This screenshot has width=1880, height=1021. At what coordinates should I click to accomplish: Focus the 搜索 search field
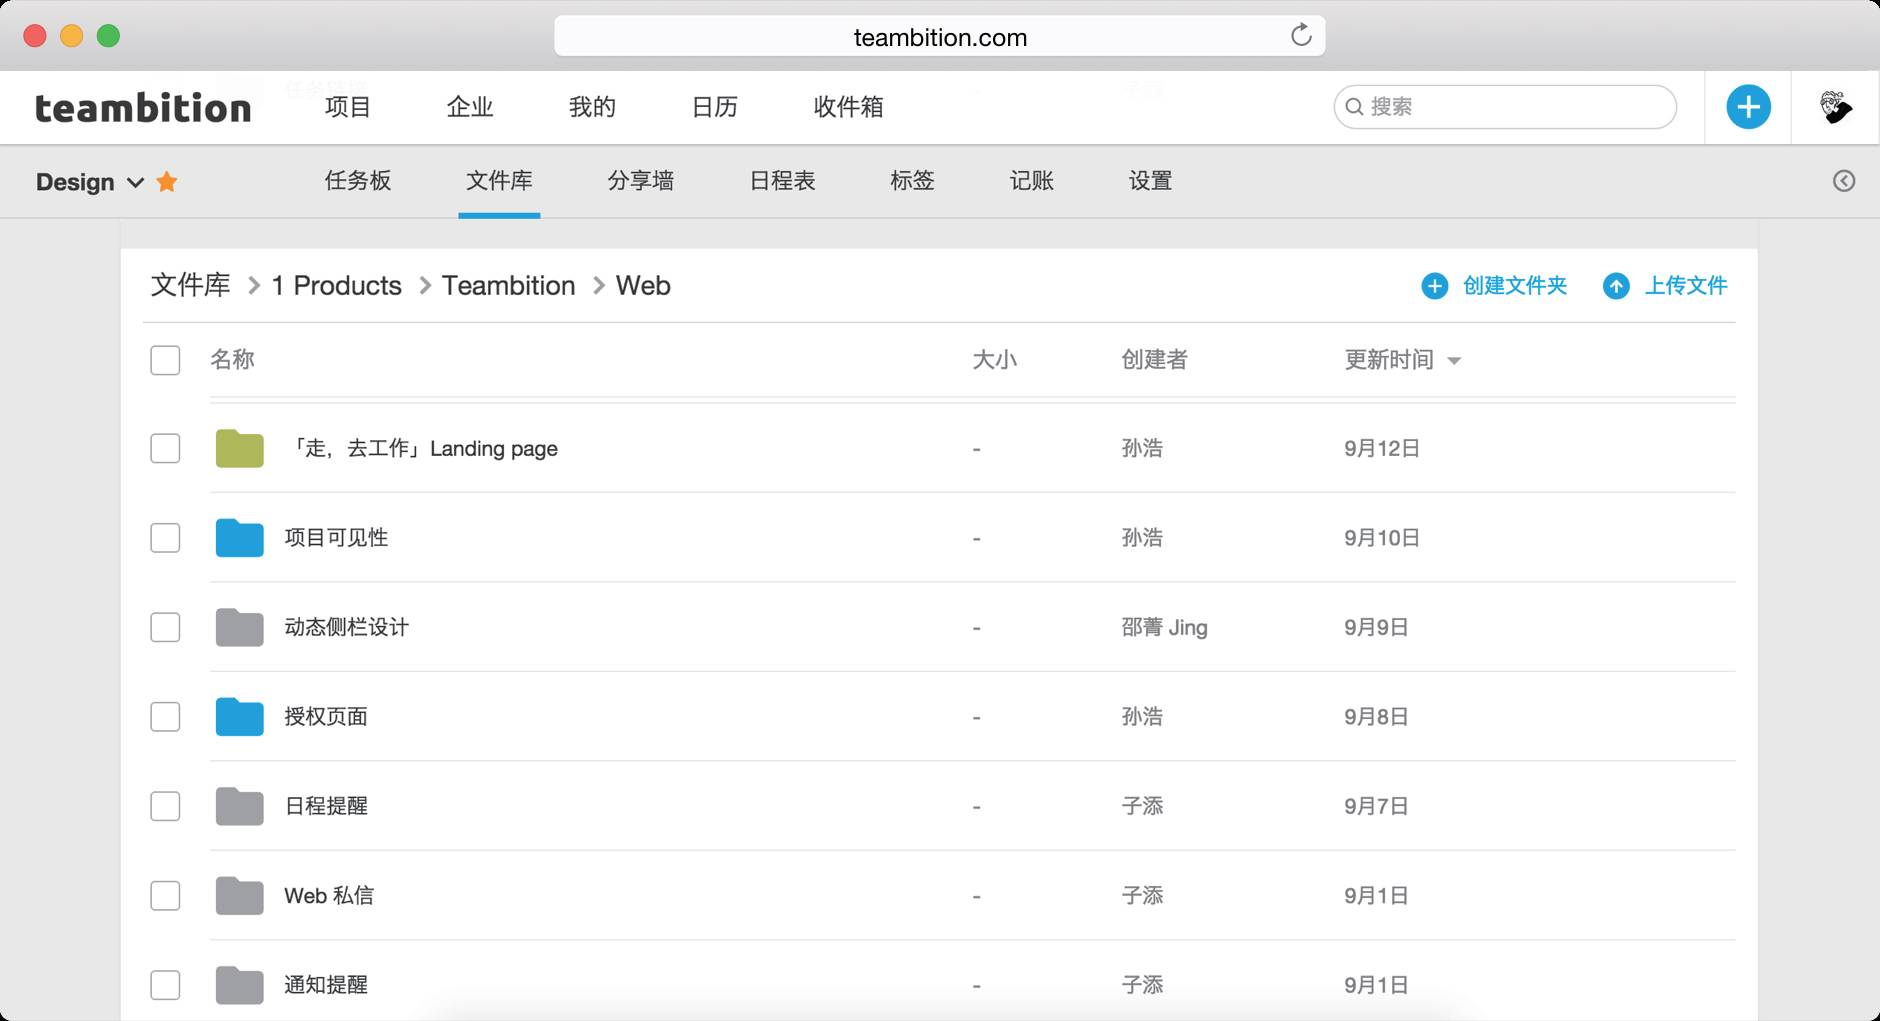pyautogui.click(x=1505, y=107)
